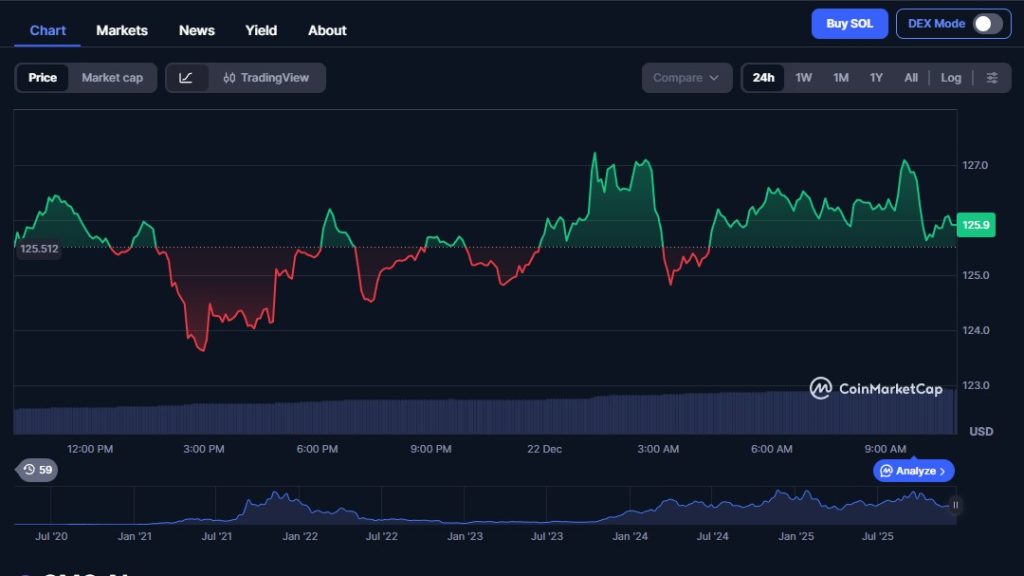Select the Price chart view
Screen dimensions: 1024x576
pyautogui.click(x=43, y=78)
